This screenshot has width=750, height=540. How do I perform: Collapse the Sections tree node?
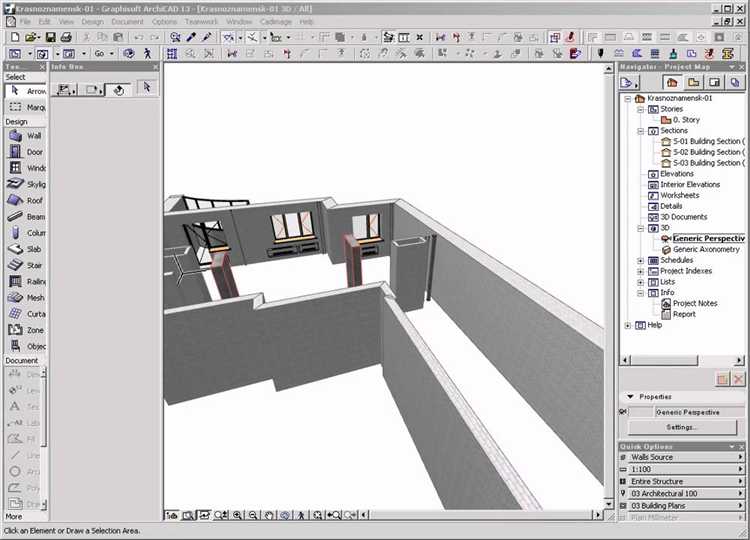640,131
